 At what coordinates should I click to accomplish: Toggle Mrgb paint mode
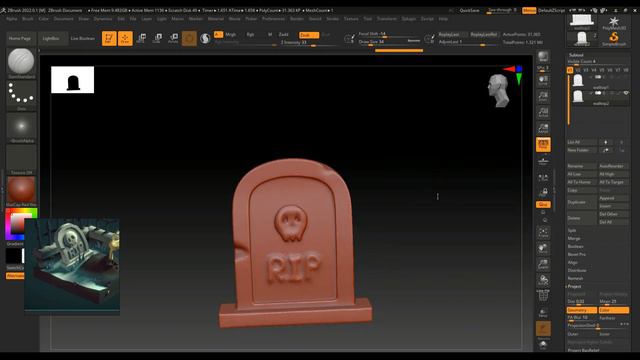tap(231, 35)
